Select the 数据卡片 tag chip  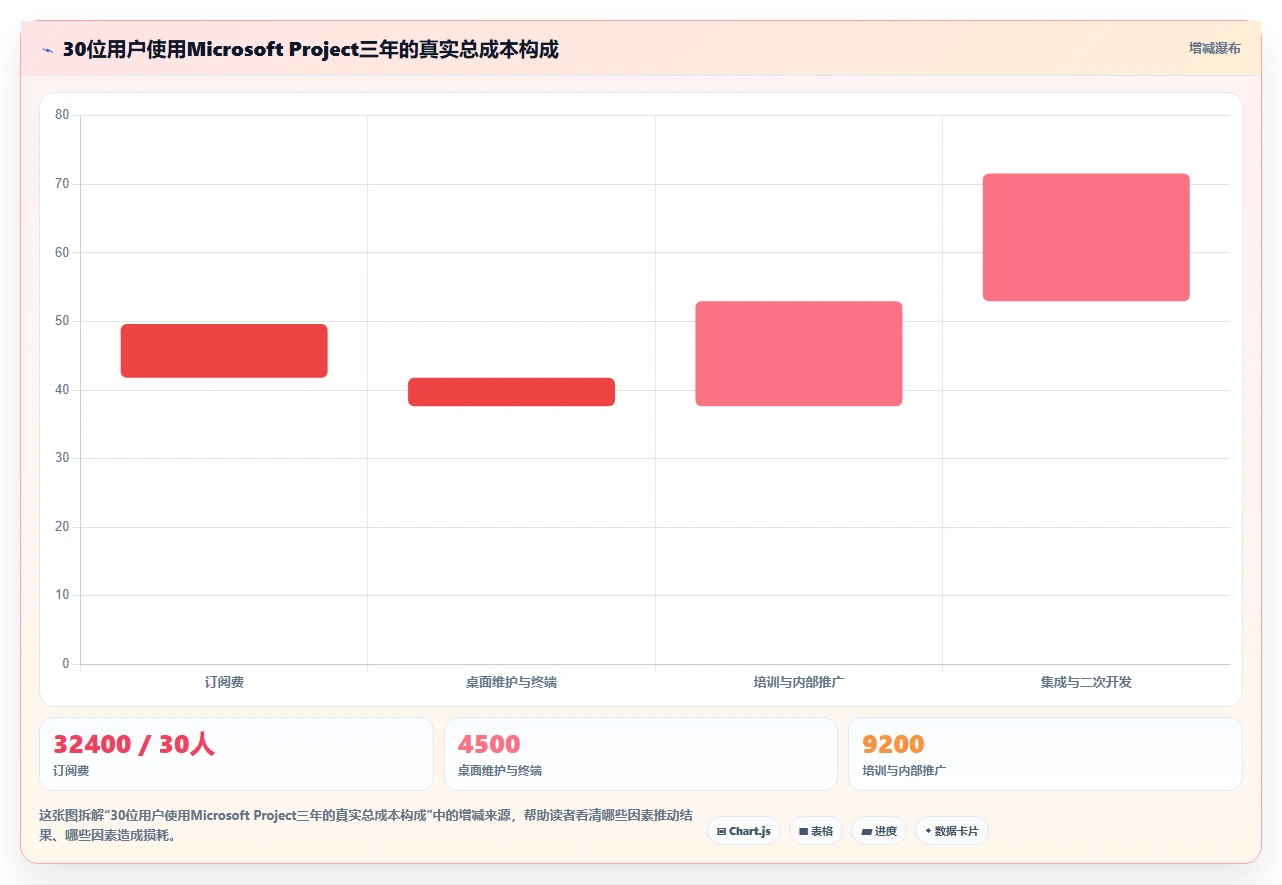pos(951,831)
